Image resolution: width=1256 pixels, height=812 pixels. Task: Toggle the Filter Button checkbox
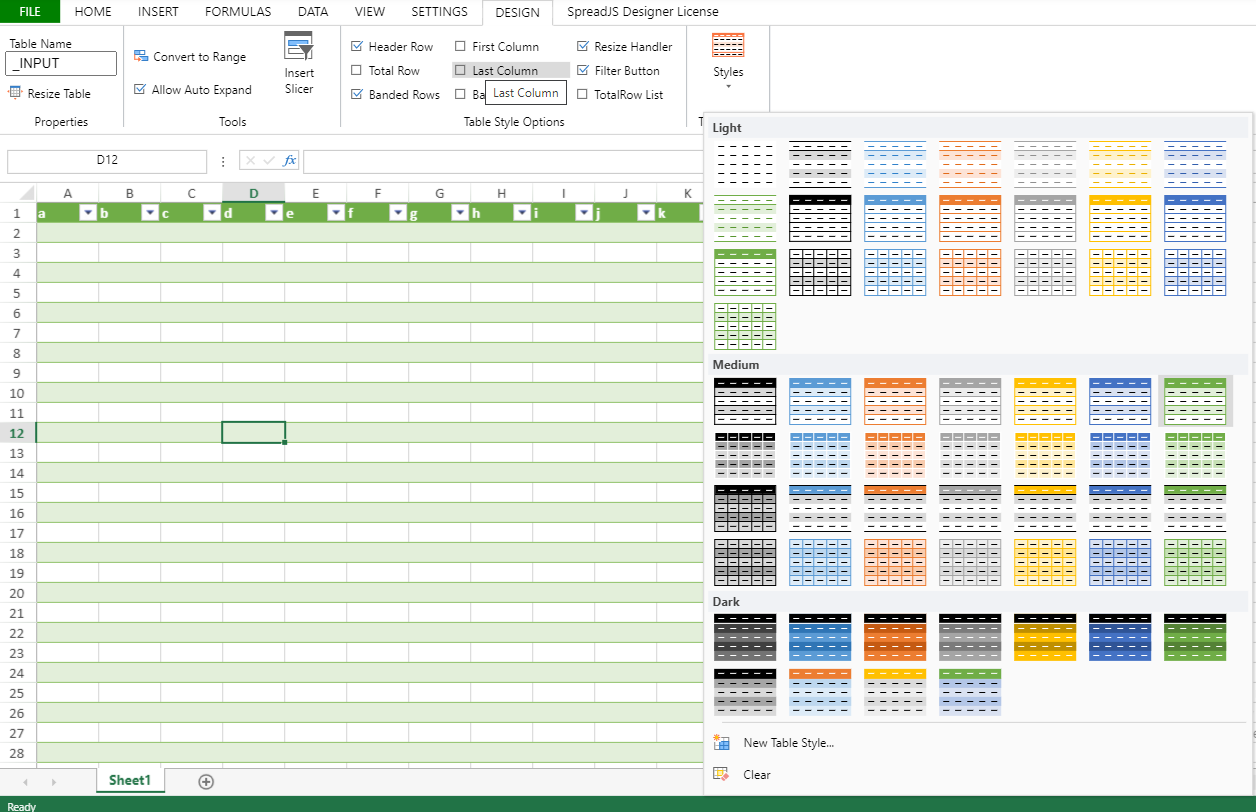point(583,71)
